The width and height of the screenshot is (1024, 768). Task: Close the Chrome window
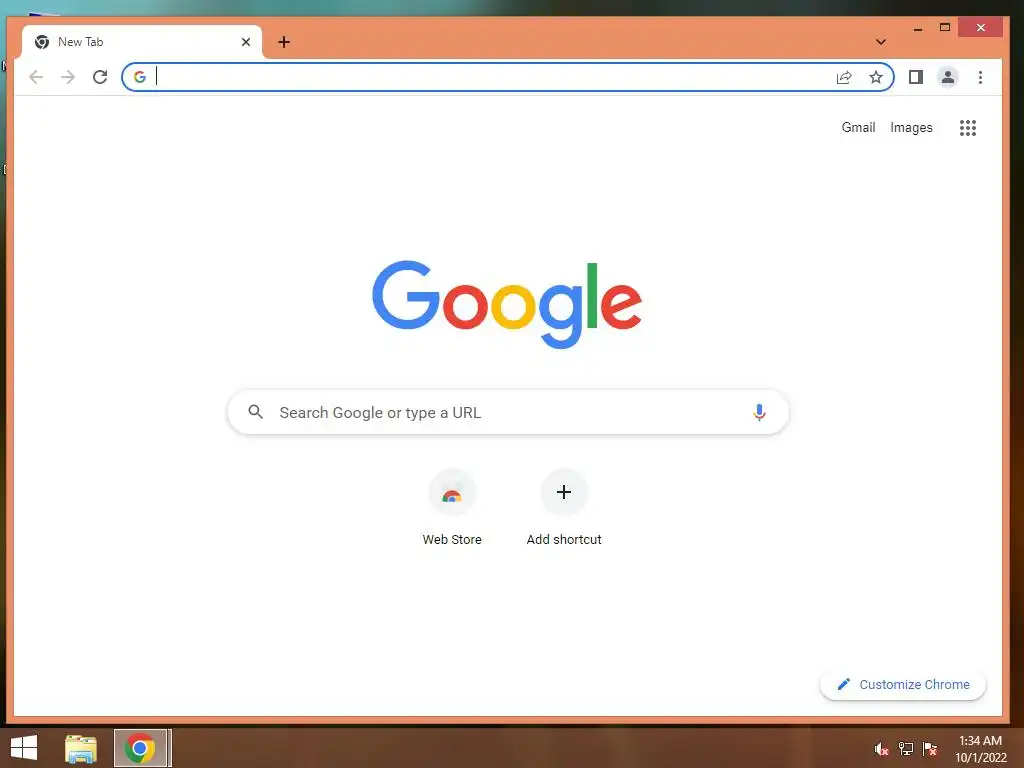tap(980, 27)
